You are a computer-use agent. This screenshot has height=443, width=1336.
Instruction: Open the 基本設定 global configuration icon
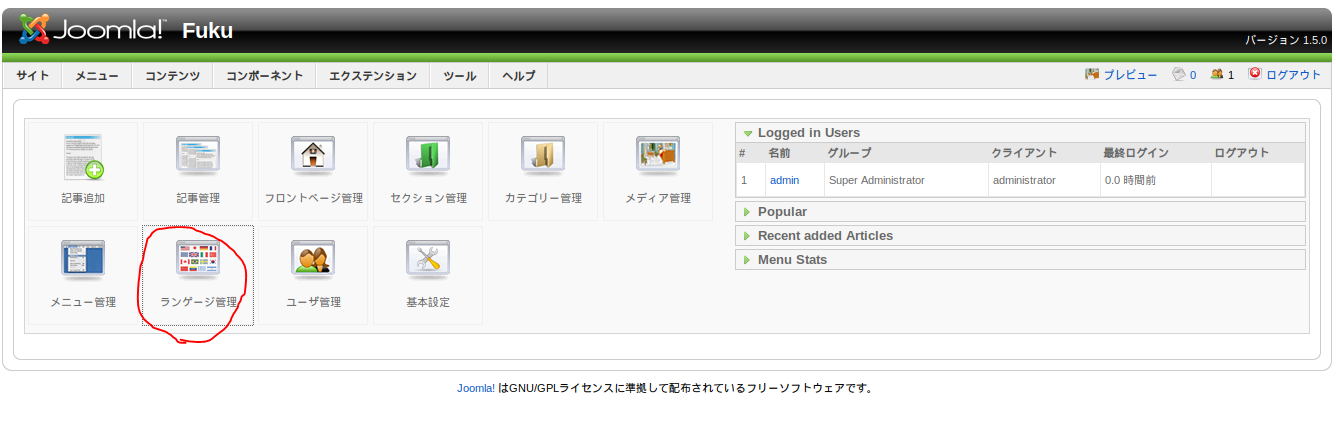click(x=428, y=275)
